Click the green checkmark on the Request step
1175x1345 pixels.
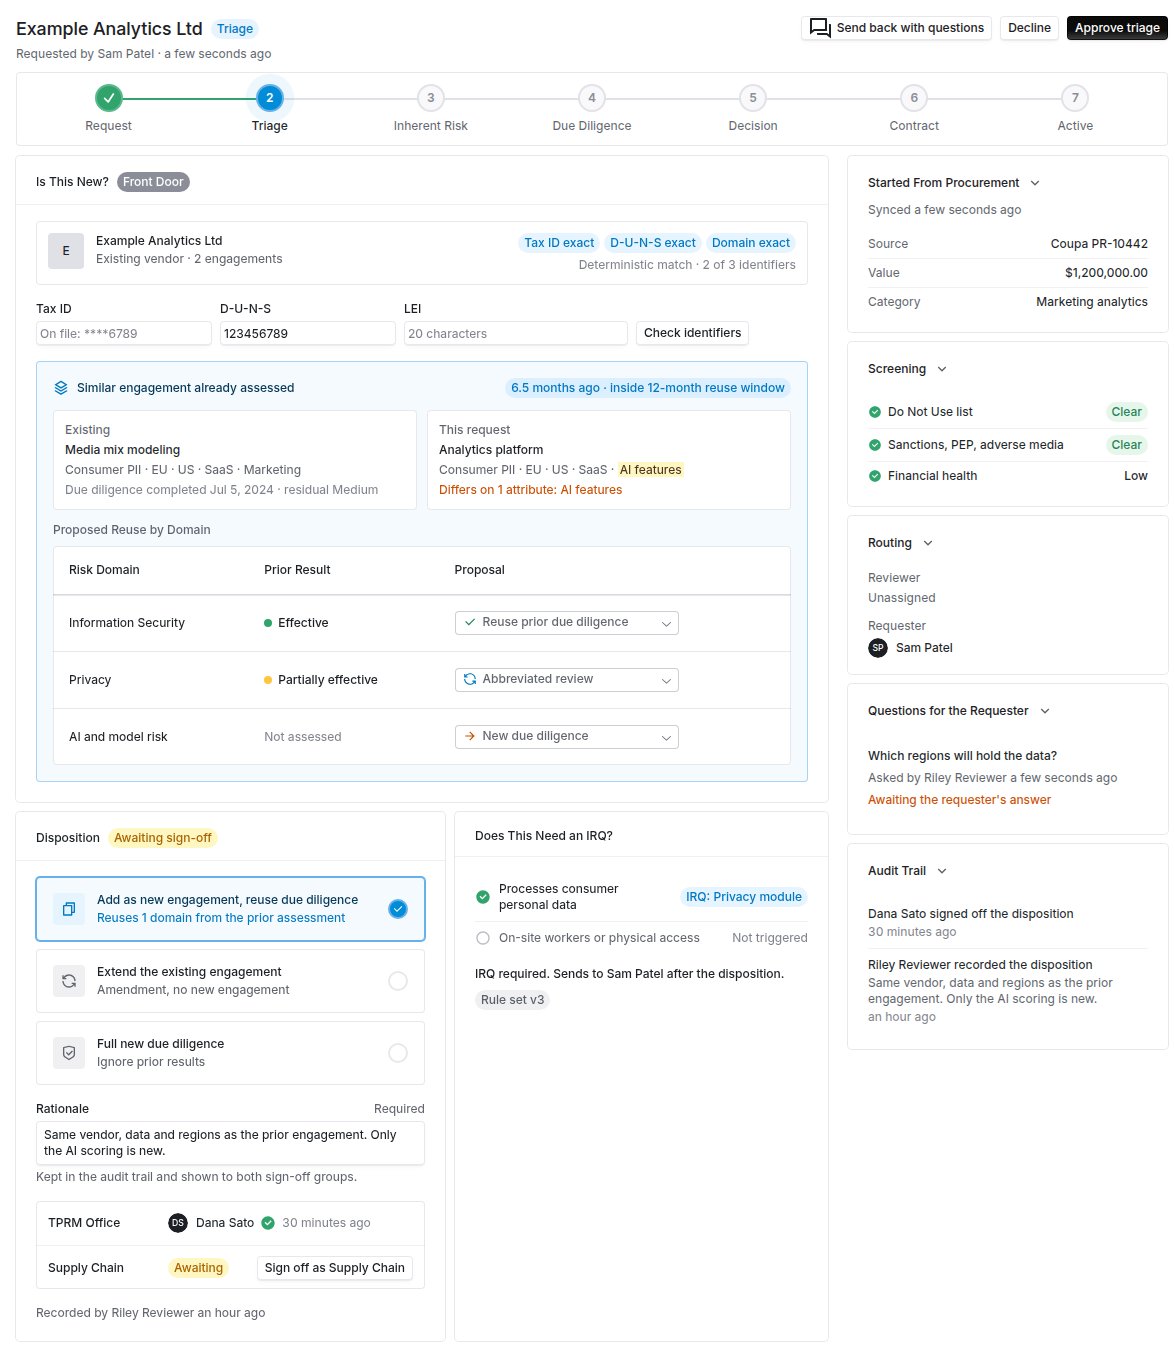pyautogui.click(x=109, y=98)
